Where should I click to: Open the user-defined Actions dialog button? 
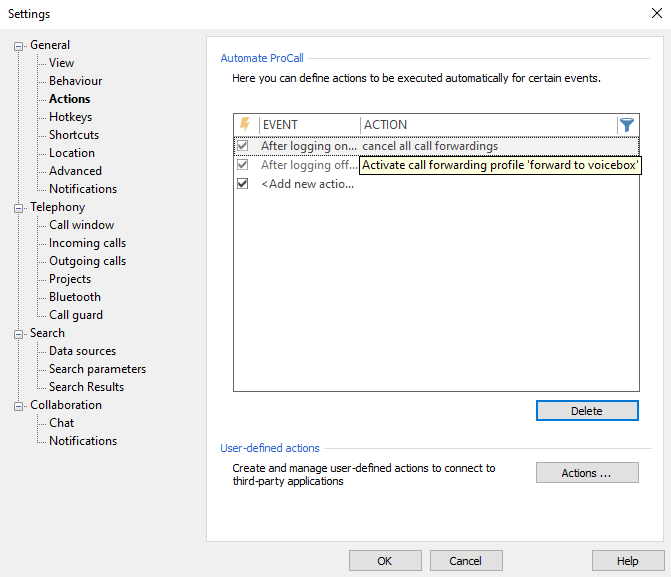[586, 473]
